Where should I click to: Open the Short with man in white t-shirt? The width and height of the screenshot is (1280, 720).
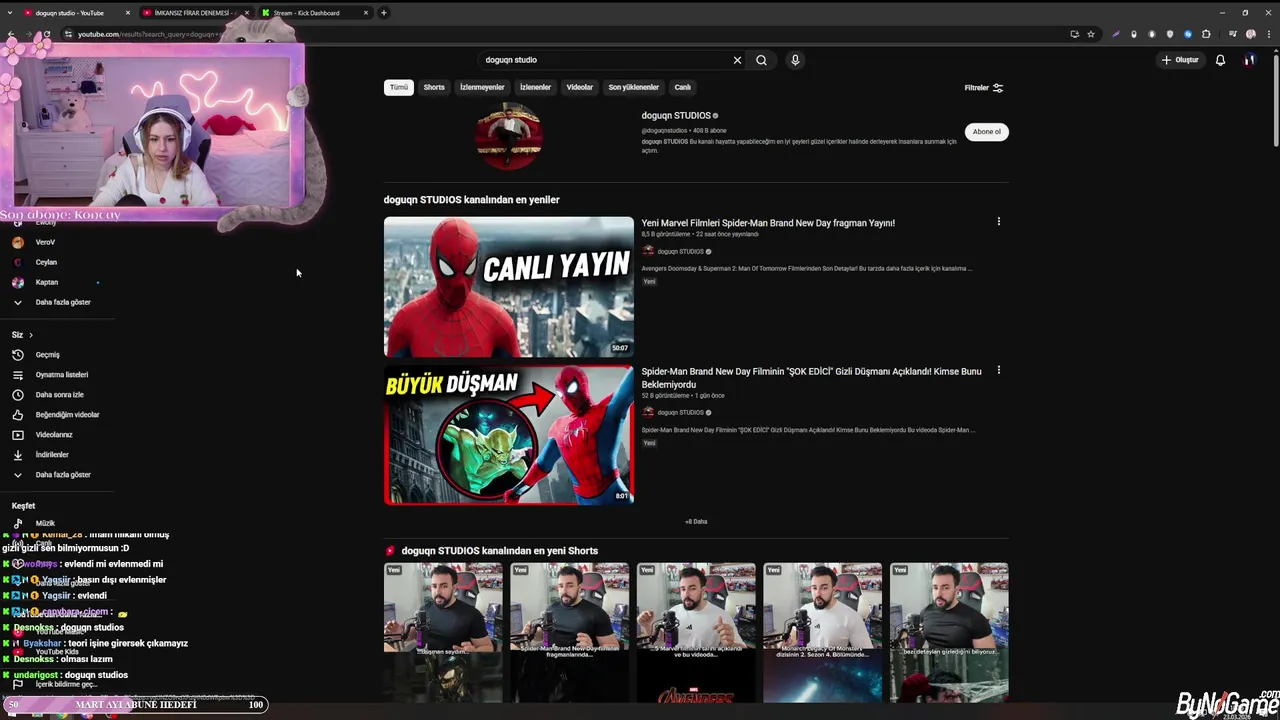point(696,632)
